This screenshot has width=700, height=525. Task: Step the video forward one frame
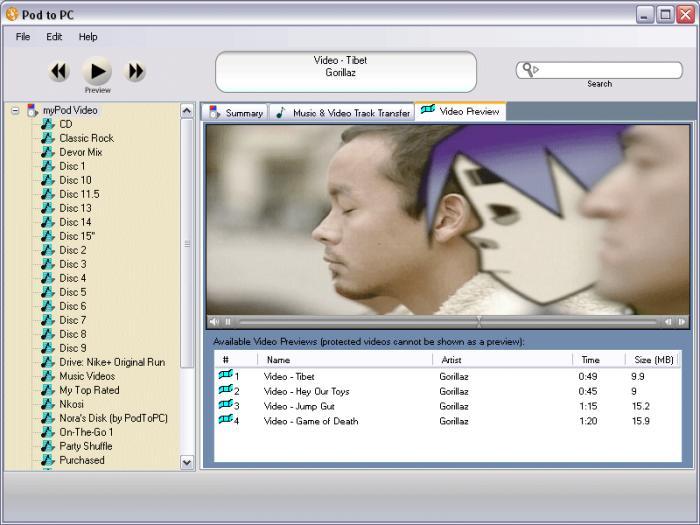(x=682, y=321)
